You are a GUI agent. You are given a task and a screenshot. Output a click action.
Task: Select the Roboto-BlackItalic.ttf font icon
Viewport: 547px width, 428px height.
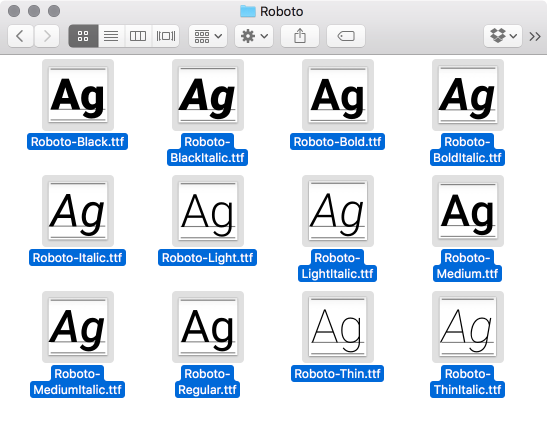tap(208, 95)
